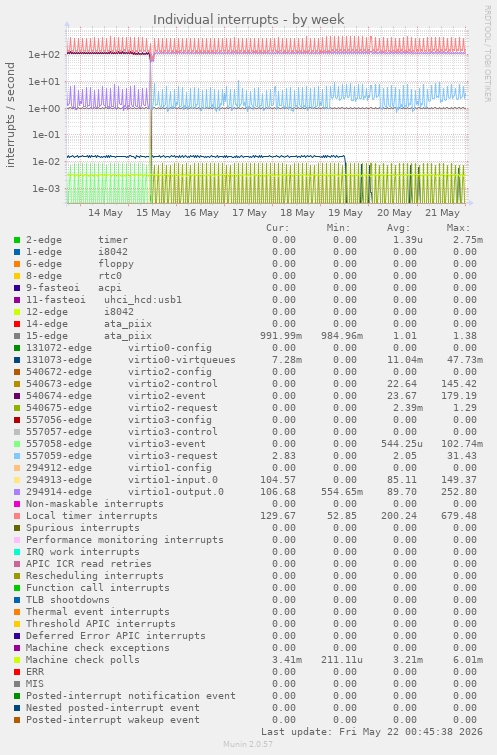Image resolution: width=497 pixels, height=755 pixels.
Task: Click the purple virtio1-output.0 legend swatch
Action: (x=17, y=492)
